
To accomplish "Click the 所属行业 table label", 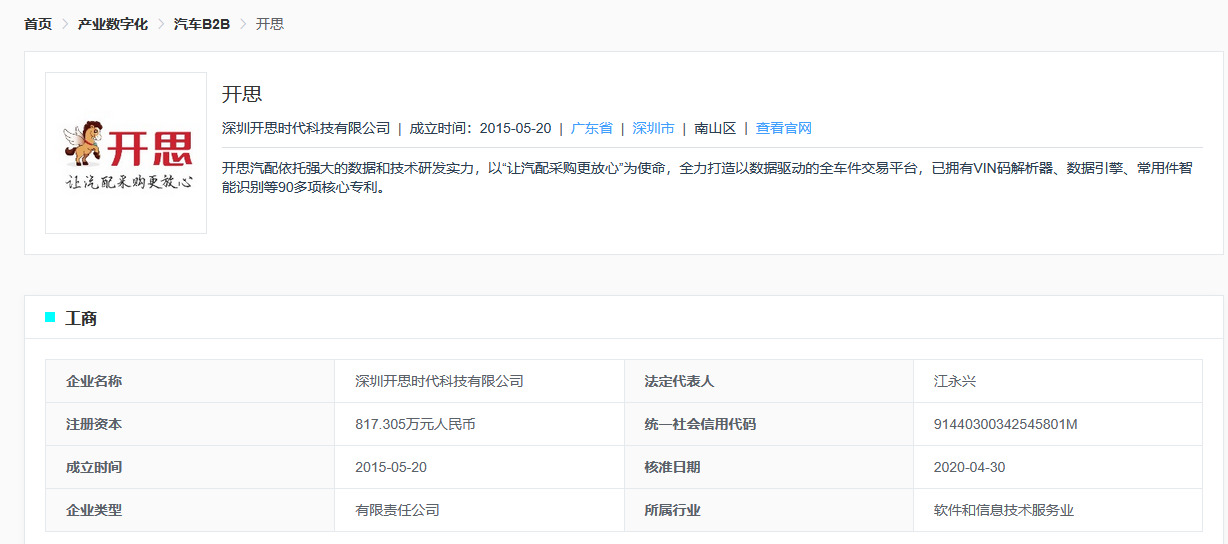I will (x=673, y=510).
